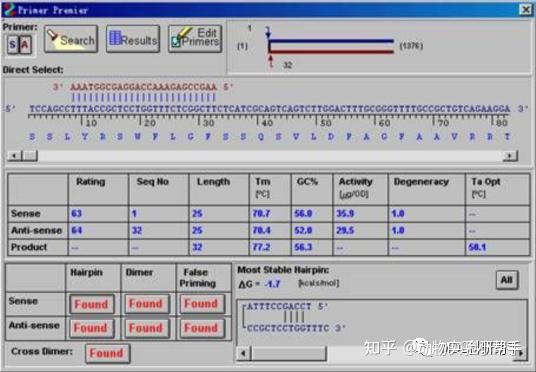This screenshot has width=536, height=372.
Task: Click Anti-sense Tm value 70.4
Action: [261, 230]
